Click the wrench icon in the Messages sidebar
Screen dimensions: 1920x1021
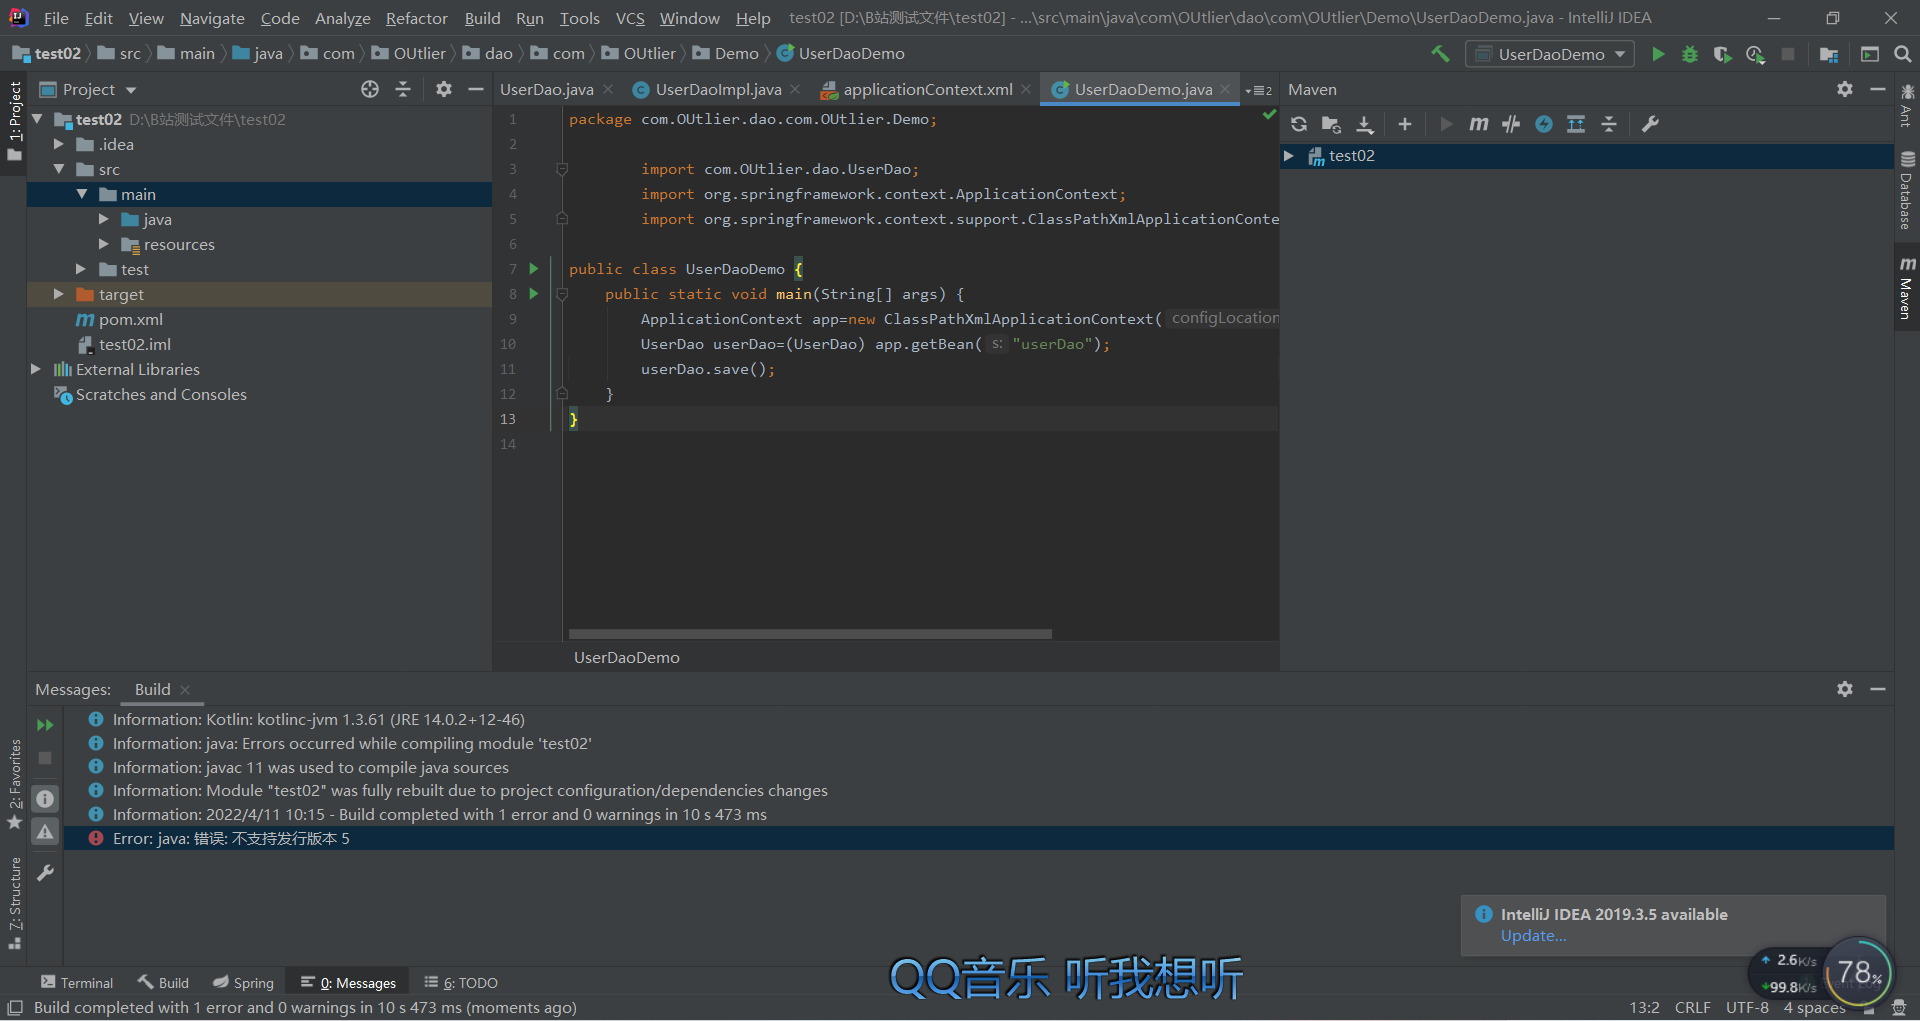point(45,873)
